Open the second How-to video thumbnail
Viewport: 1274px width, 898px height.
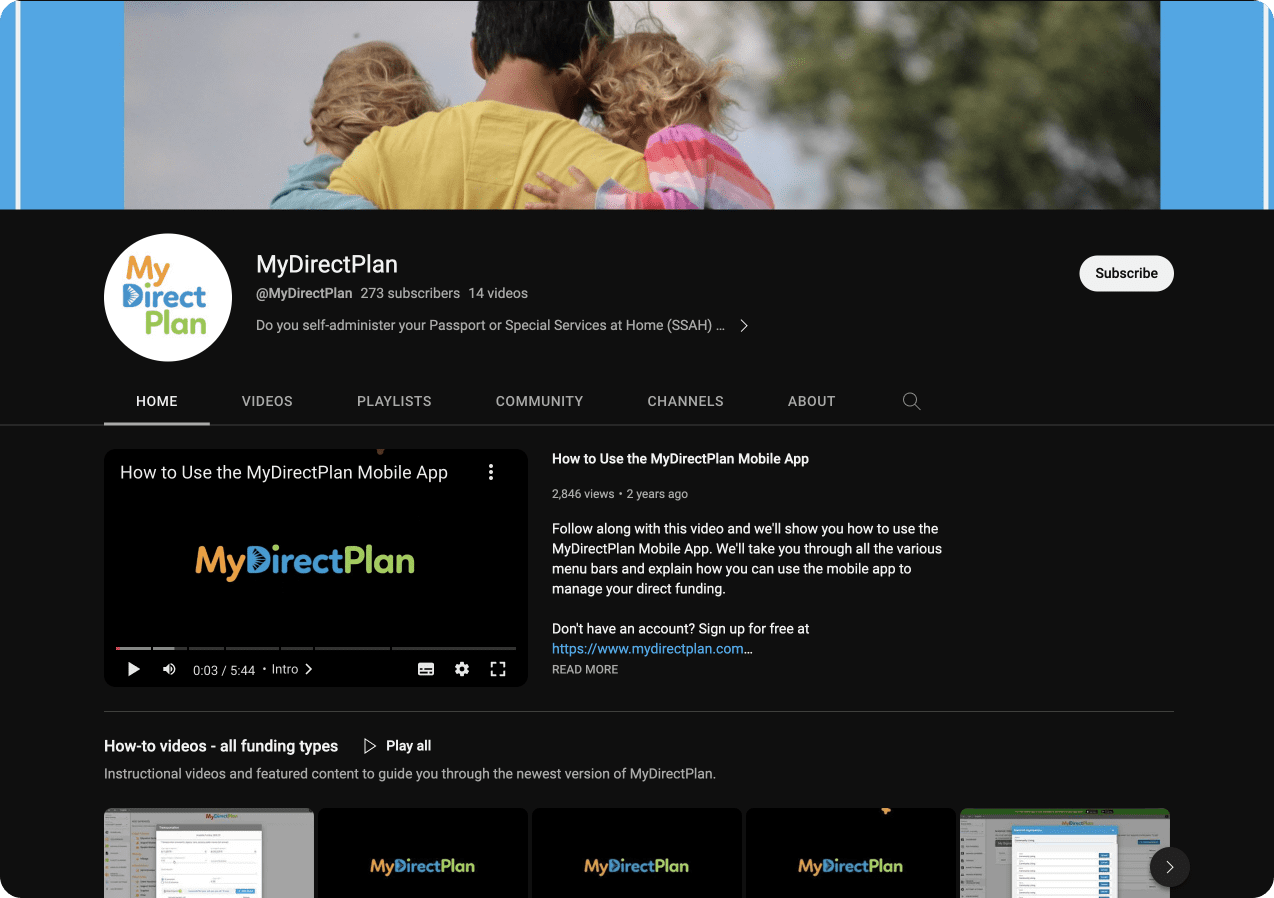pyautogui.click(x=423, y=853)
